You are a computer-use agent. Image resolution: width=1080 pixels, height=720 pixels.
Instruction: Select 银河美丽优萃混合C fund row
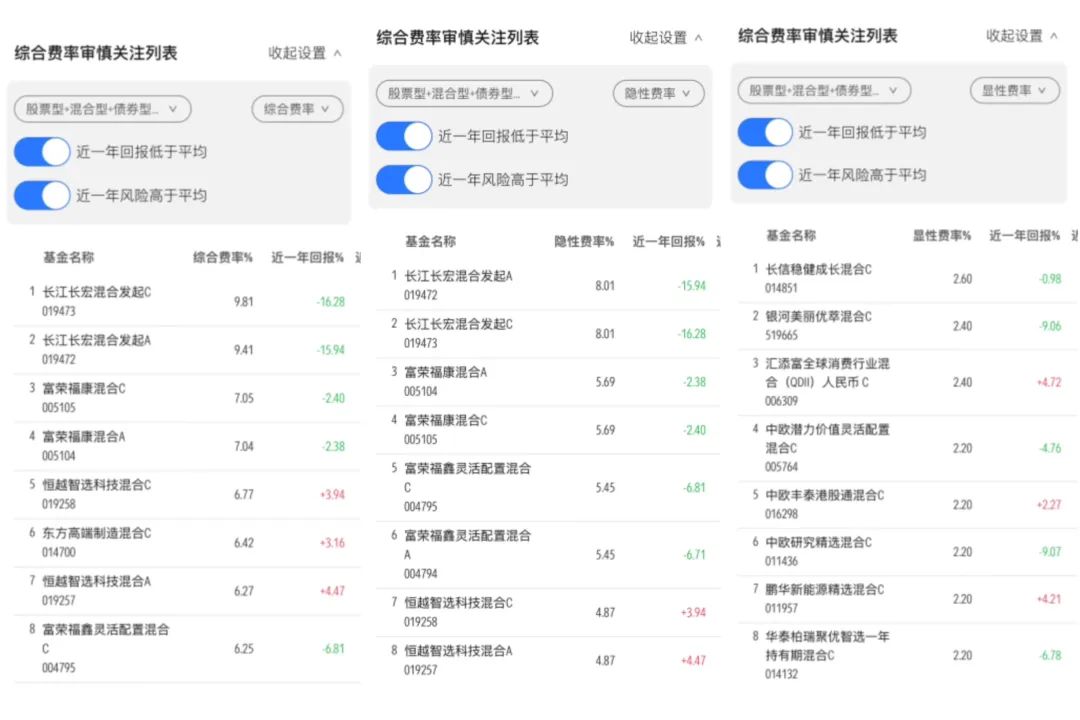tap(818, 325)
